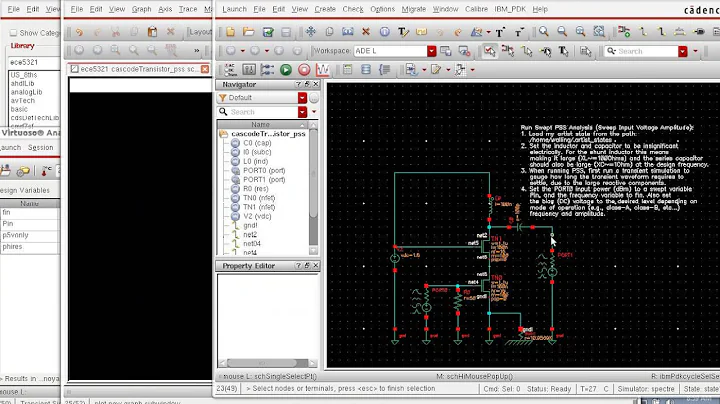The image size is (720, 404).
Task: Click the Check and Save icon
Action: click(x=268, y=32)
